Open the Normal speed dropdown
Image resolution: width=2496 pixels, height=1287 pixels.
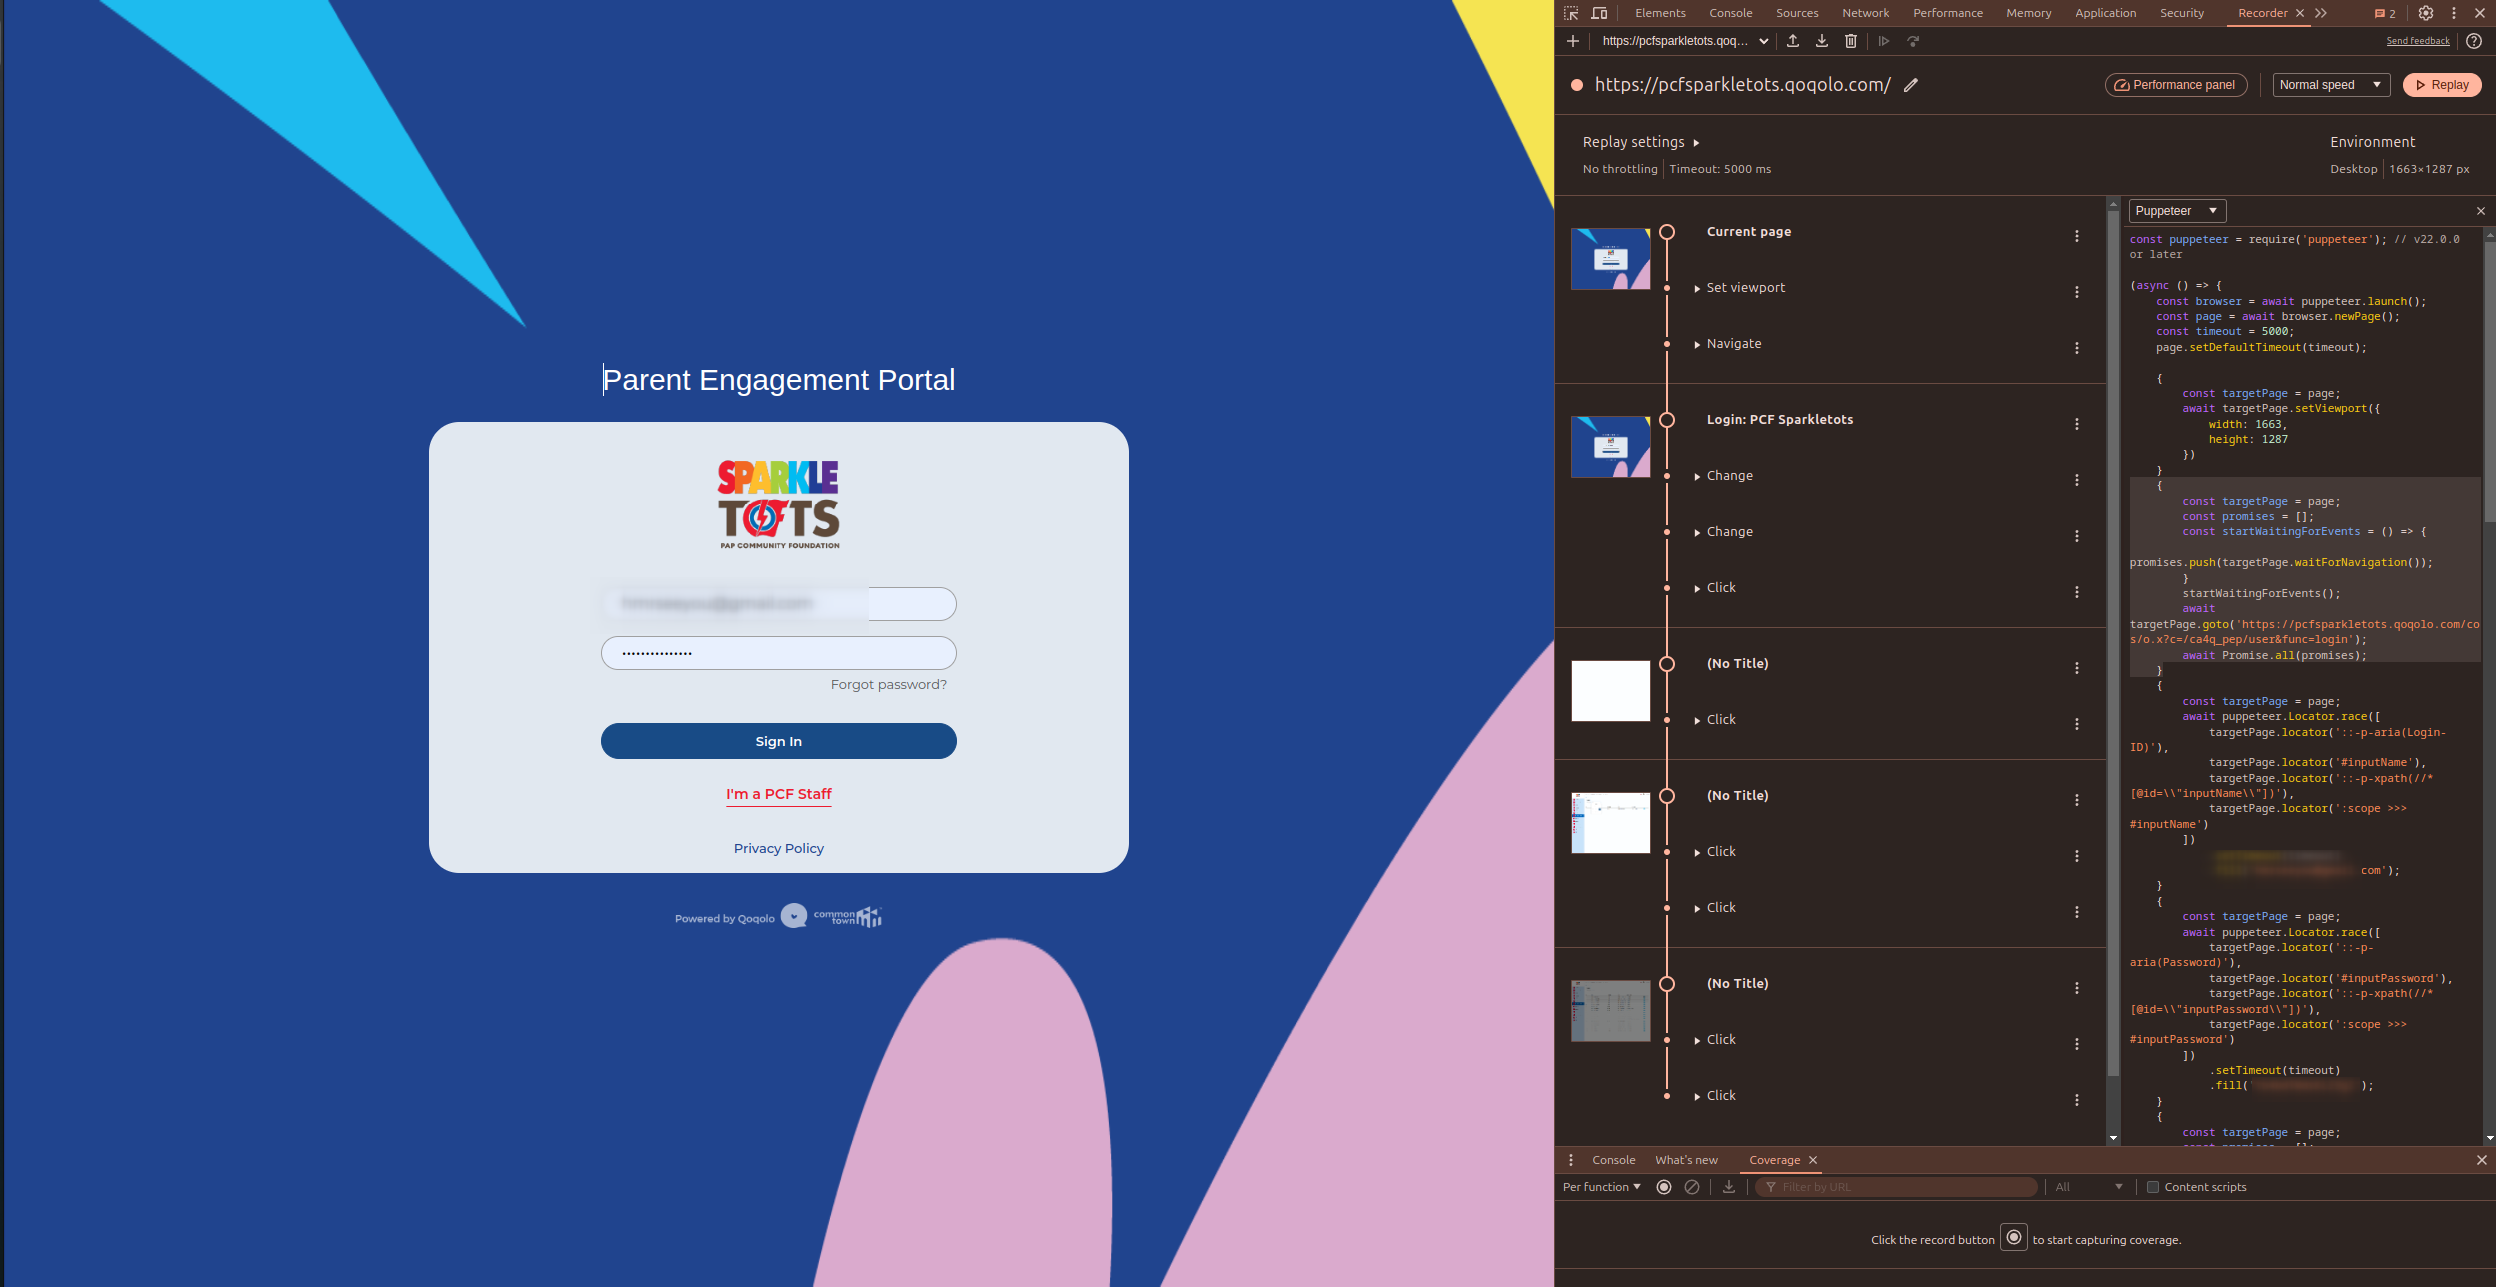[2330, 85]
